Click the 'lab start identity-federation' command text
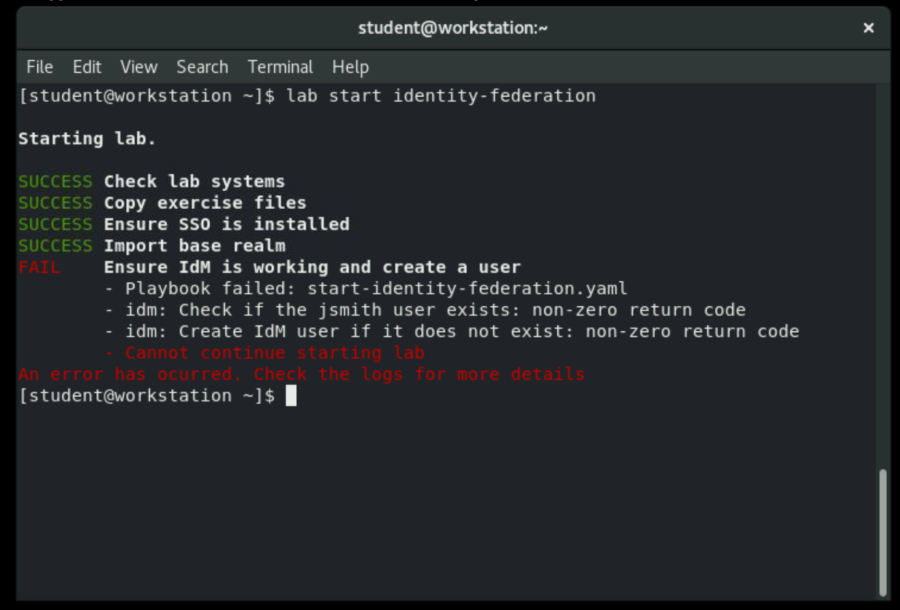The width and height of the screenshot is (900, 610). pos(440,96)
